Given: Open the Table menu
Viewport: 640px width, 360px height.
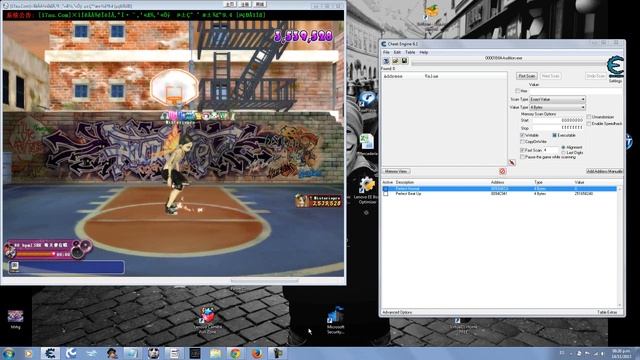Looking at the screenshot, I should click(410, 52).
